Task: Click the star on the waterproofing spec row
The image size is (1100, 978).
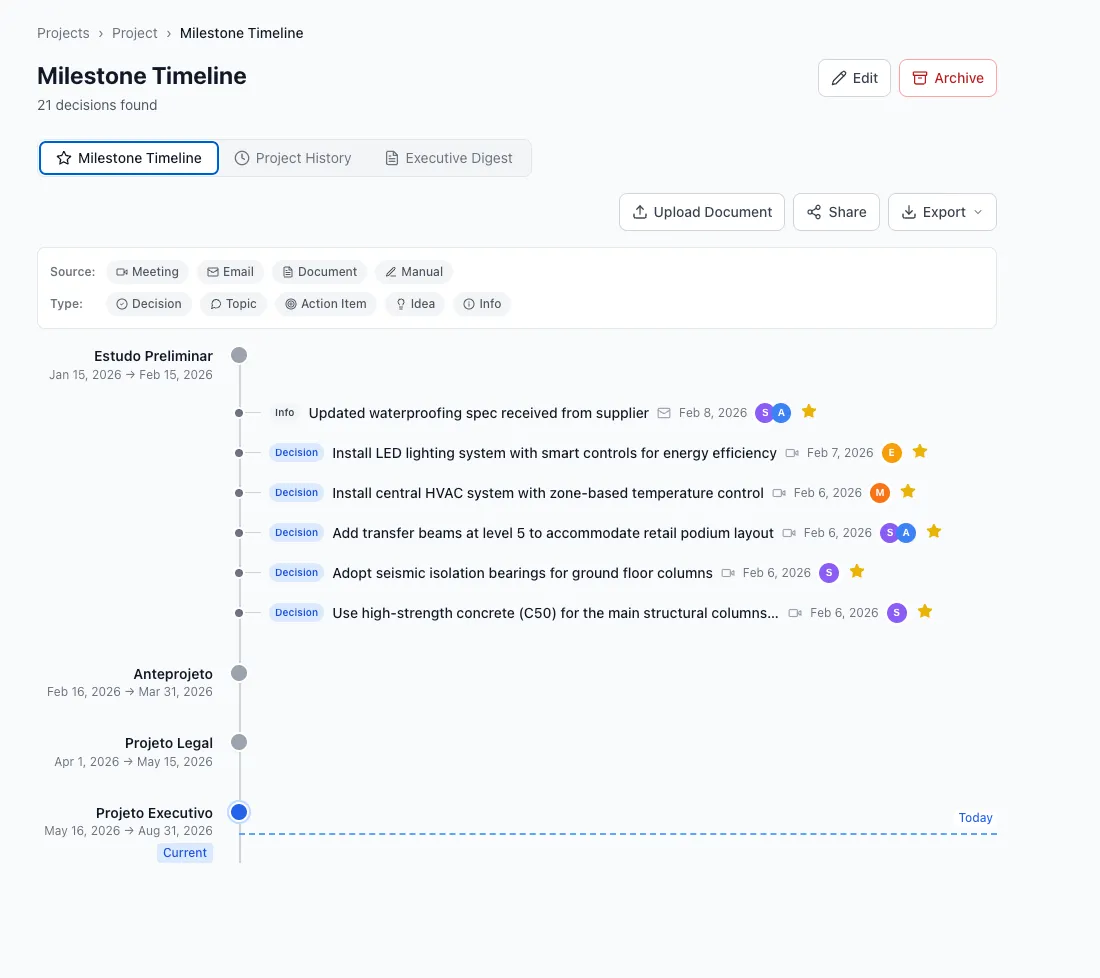Action: click(x=809, y=411)
